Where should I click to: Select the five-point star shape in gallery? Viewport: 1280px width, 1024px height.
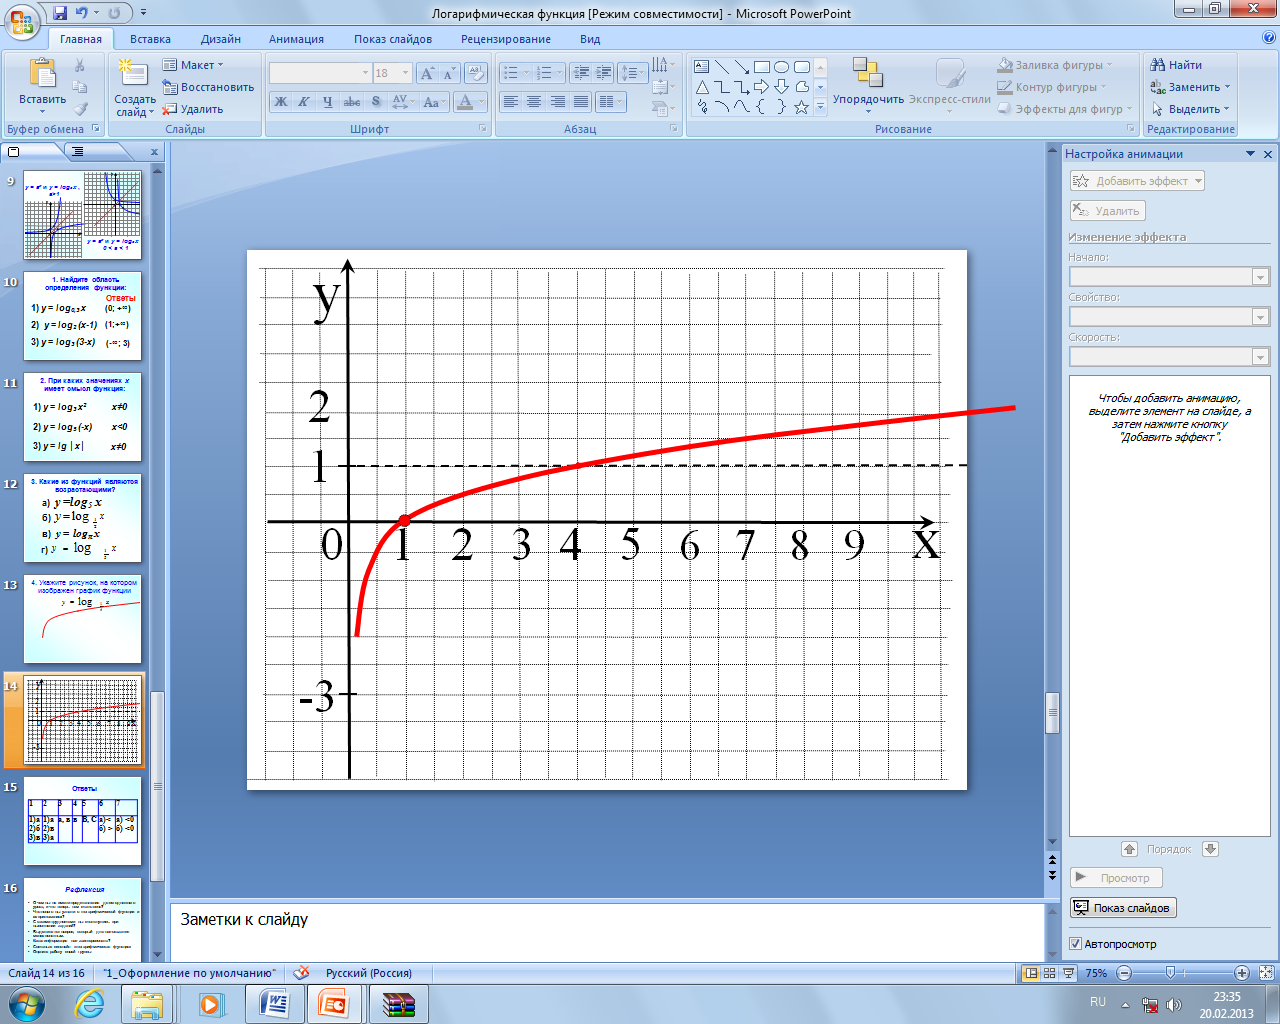pos(801,107)
